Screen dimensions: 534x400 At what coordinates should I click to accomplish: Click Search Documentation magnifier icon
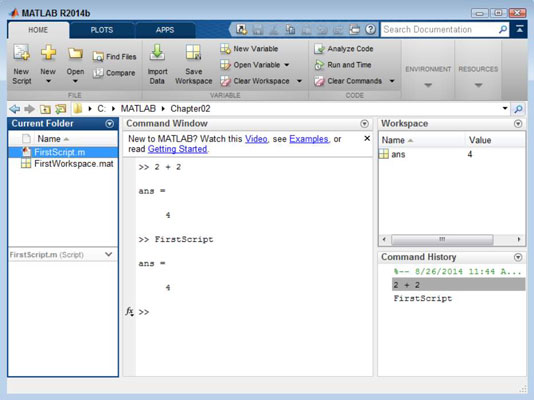point(503,30)
